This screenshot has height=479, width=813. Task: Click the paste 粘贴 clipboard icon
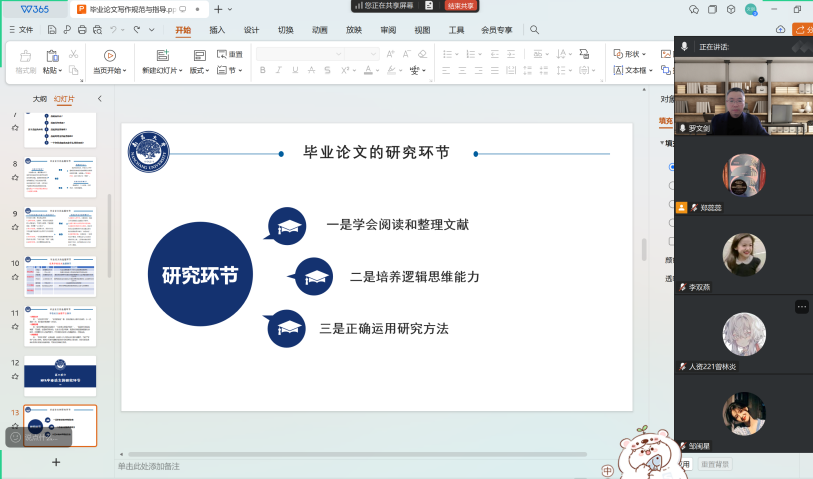coord(50,55)
